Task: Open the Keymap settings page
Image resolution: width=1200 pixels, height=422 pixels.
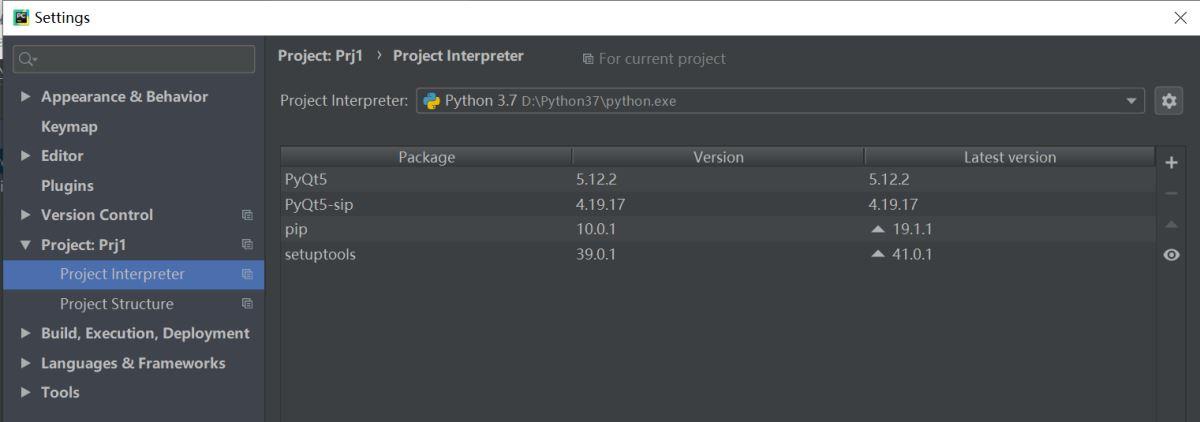Action: point(69,127)
